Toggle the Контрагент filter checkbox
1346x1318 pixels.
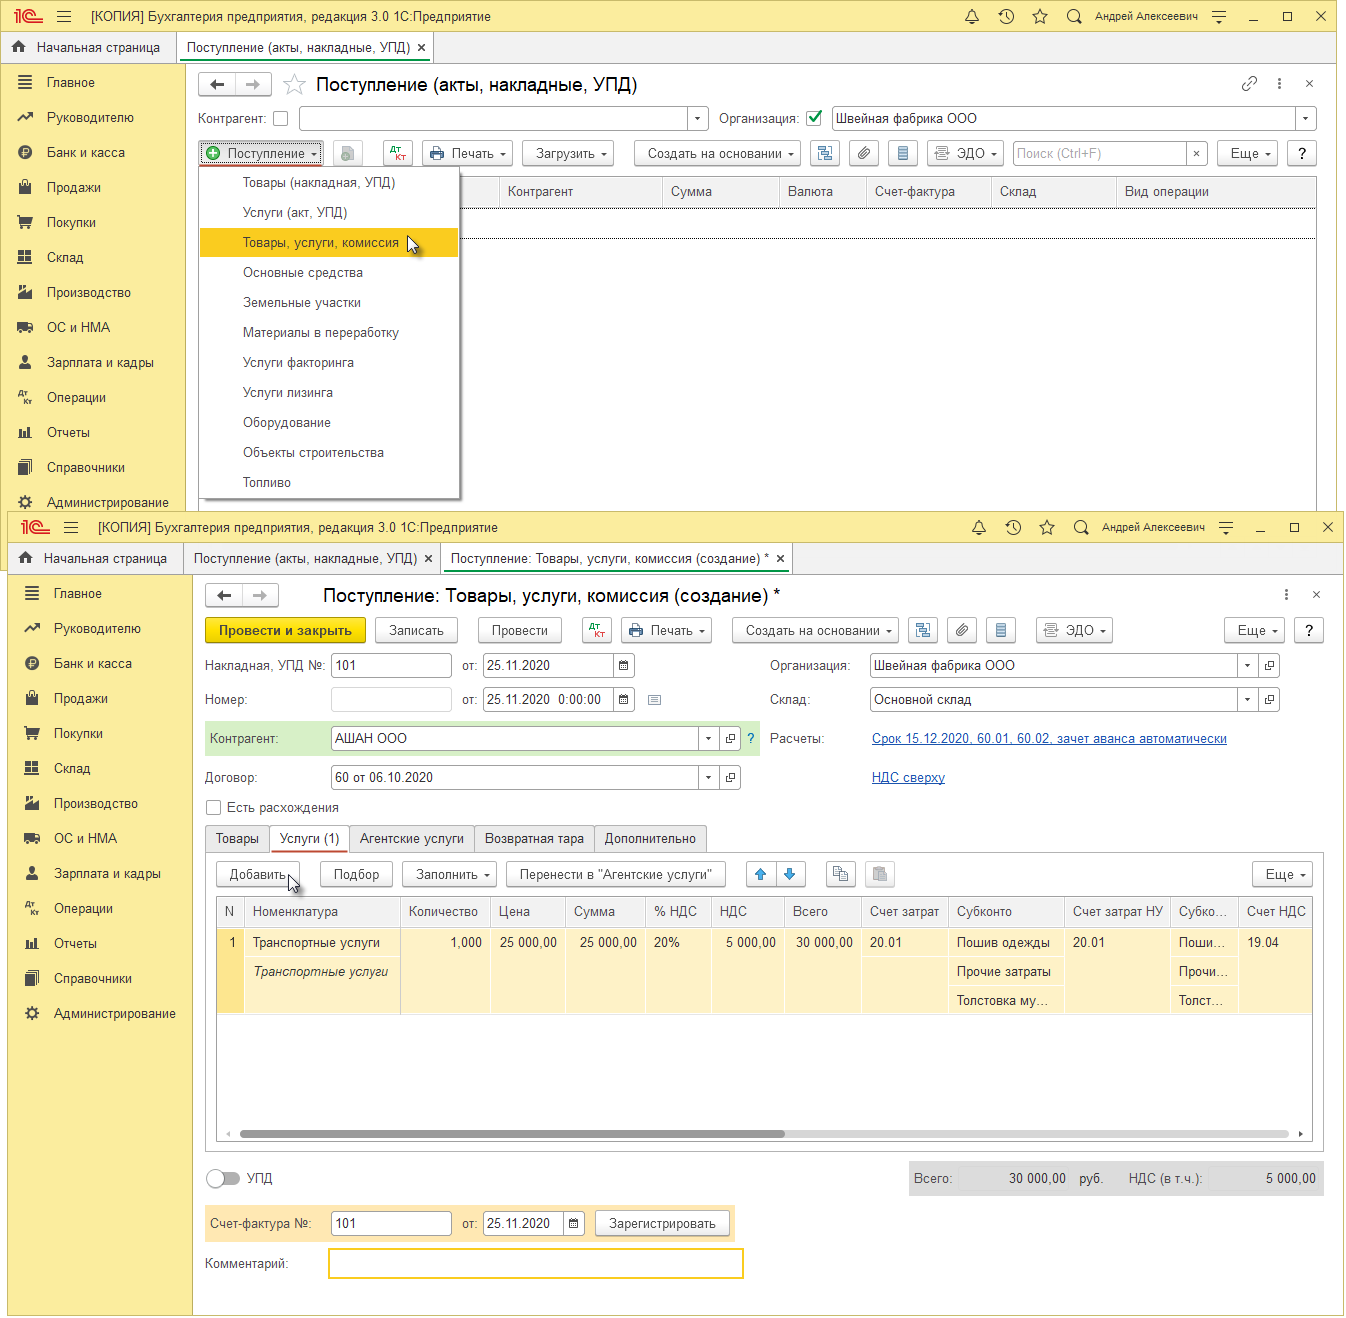281,118
